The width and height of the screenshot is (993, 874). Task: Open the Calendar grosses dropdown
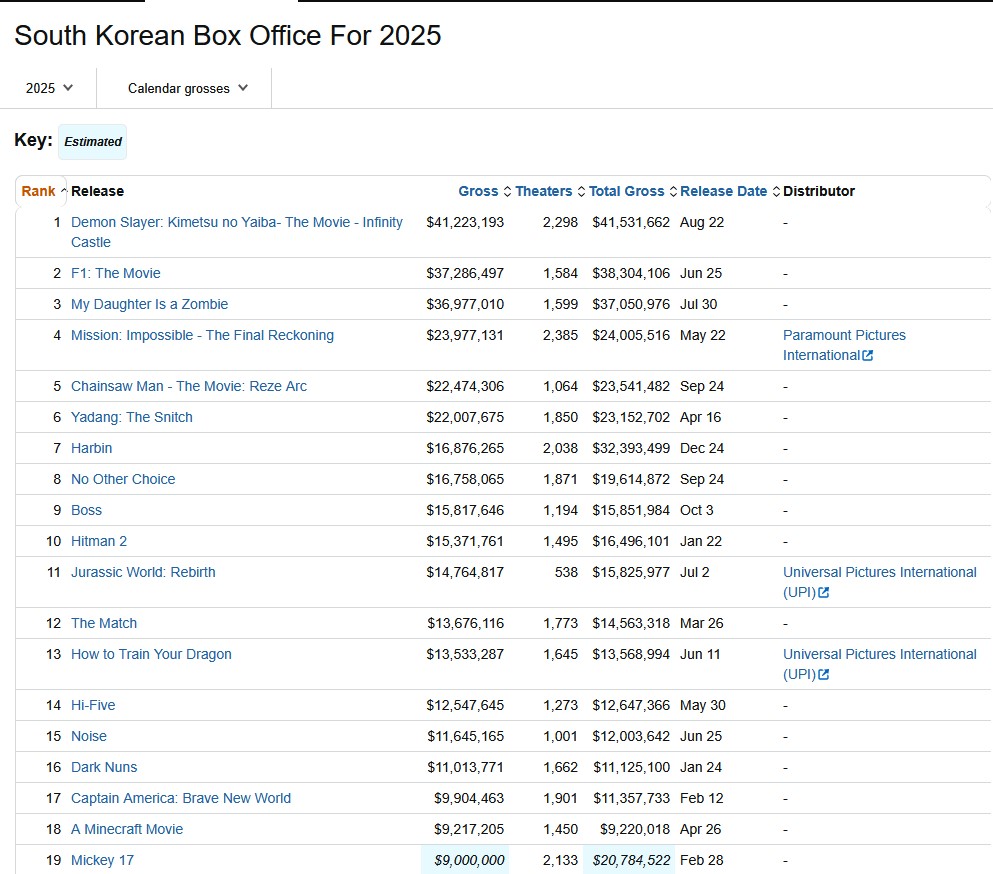click(187, 88)
